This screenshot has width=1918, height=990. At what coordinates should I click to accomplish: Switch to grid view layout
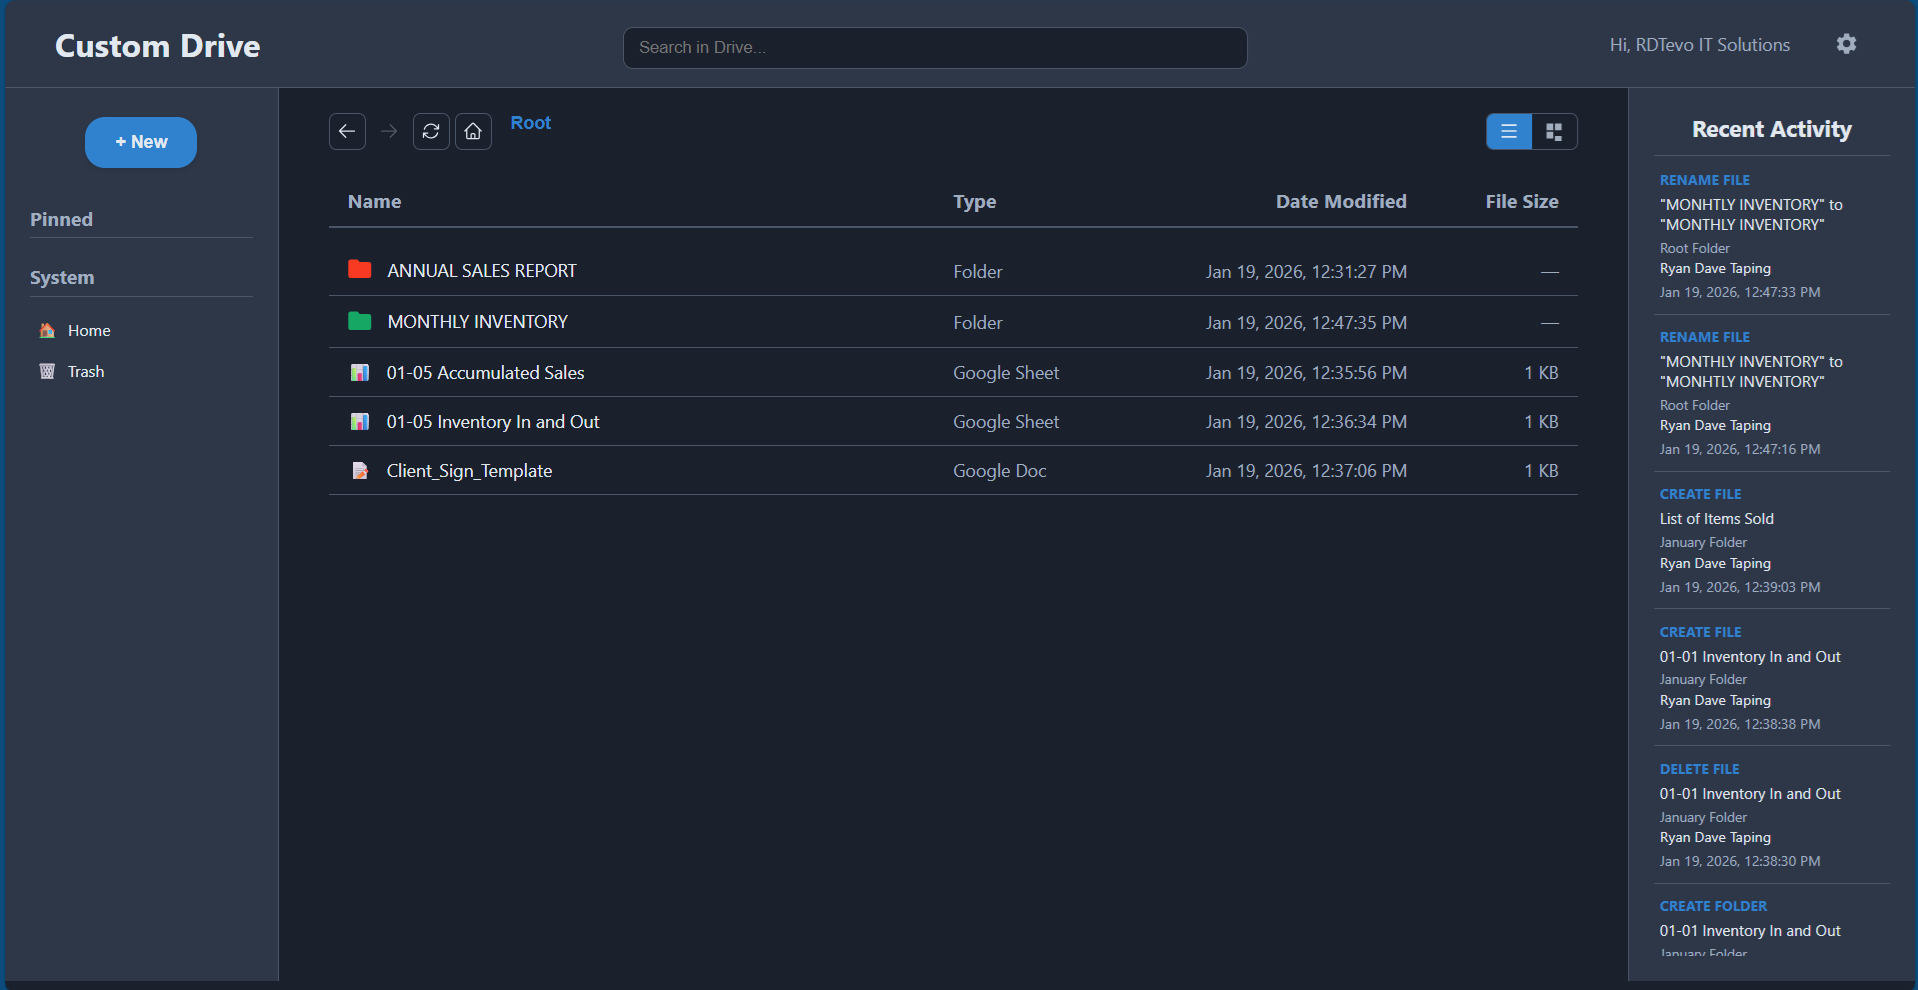coord(1554,131)
